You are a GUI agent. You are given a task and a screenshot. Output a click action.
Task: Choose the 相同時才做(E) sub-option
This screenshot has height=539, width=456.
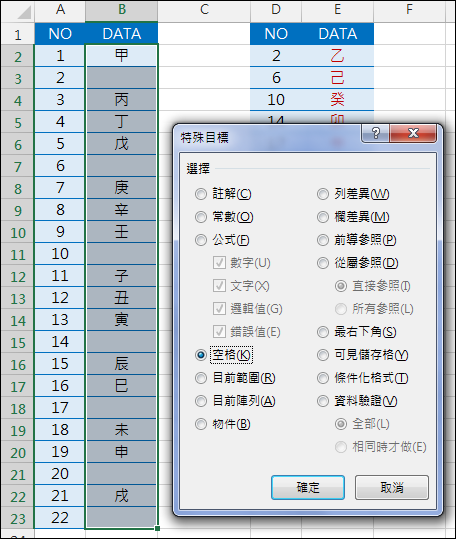click(341, 447)
